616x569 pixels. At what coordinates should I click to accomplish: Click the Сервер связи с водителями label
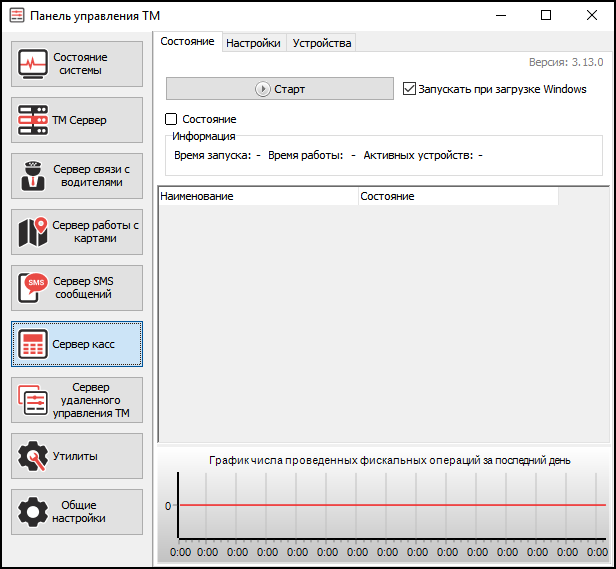[92, 176]
